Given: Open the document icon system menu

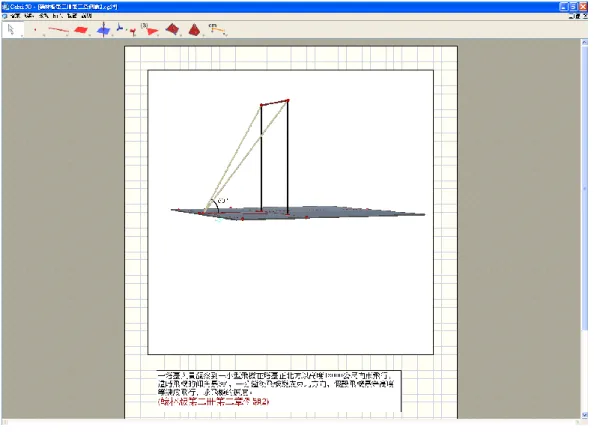Looking at the screenshot, I should coord(5,16).
